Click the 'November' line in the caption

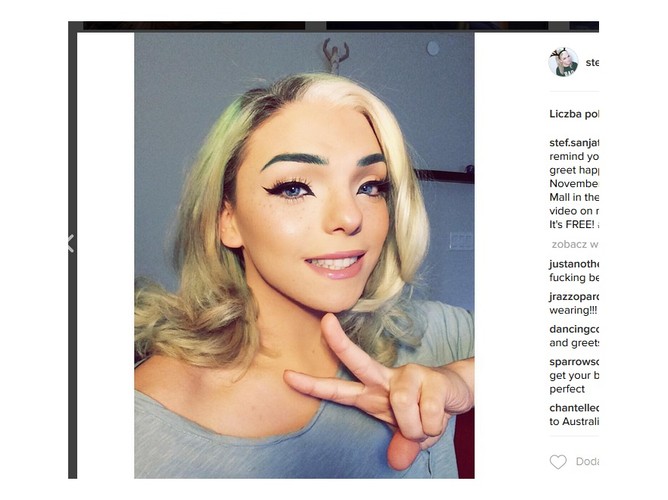tap(574, 184)
